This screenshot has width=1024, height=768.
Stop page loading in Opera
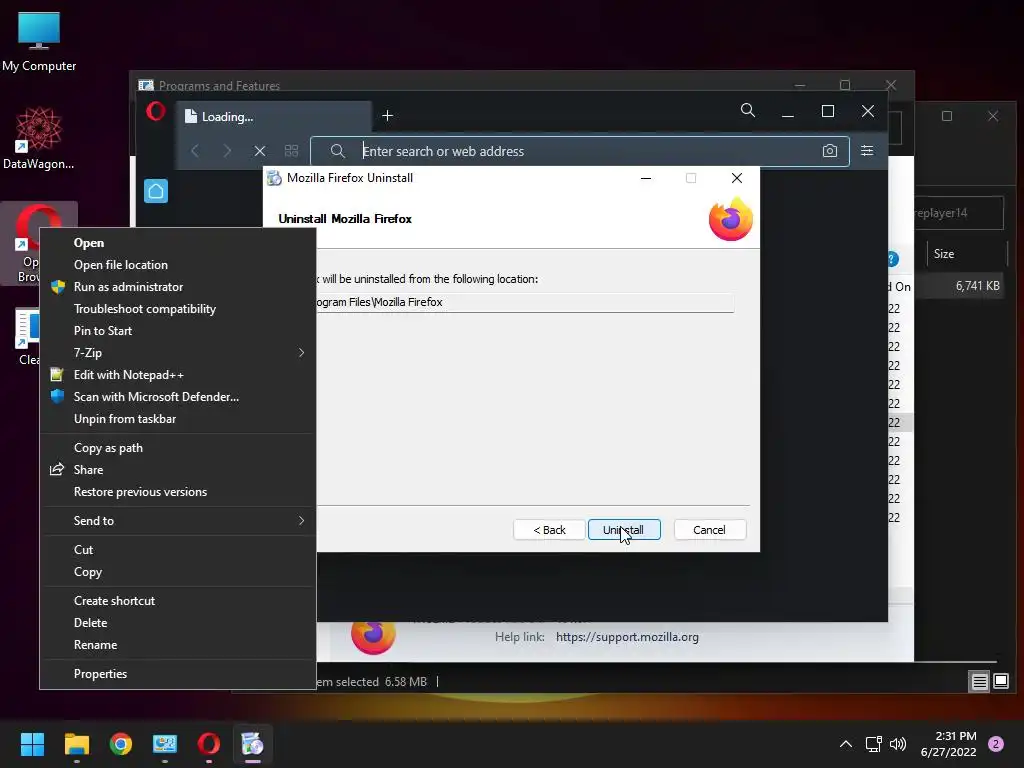[x=259, y=151]
